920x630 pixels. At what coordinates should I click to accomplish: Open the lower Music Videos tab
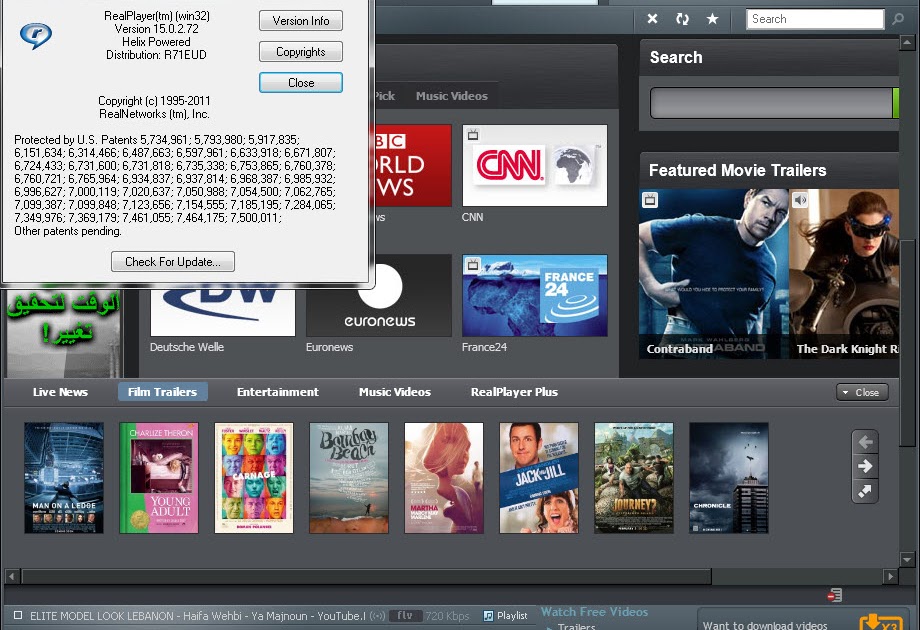395,392
